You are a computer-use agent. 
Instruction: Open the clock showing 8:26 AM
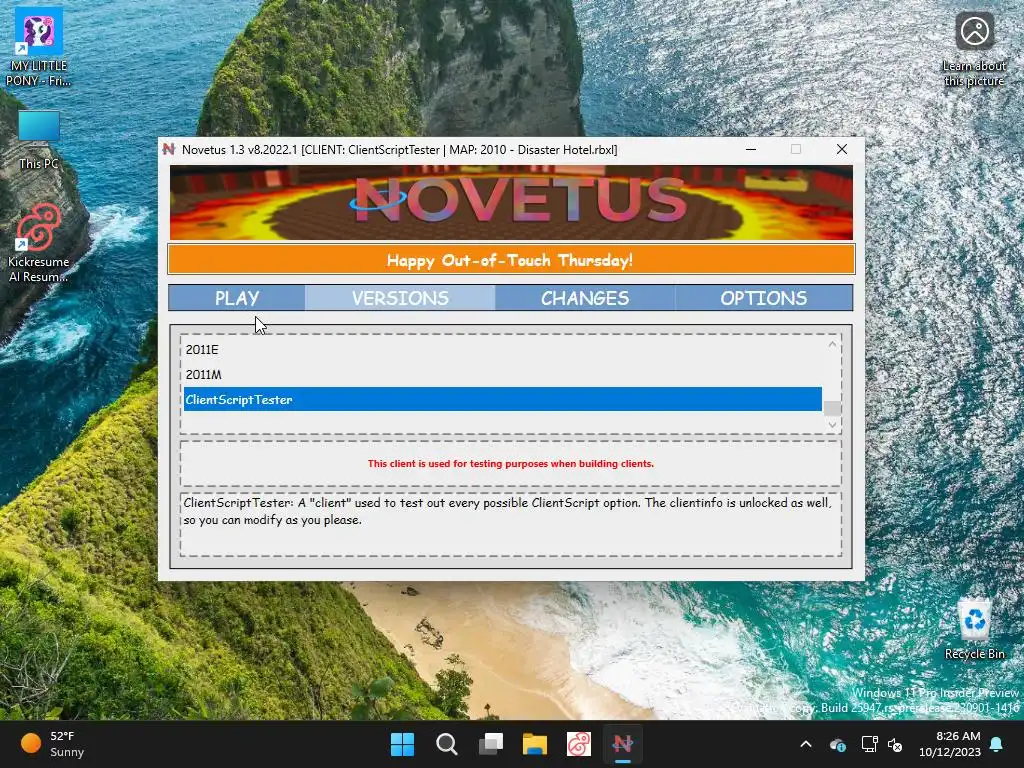tap(950, 744)
